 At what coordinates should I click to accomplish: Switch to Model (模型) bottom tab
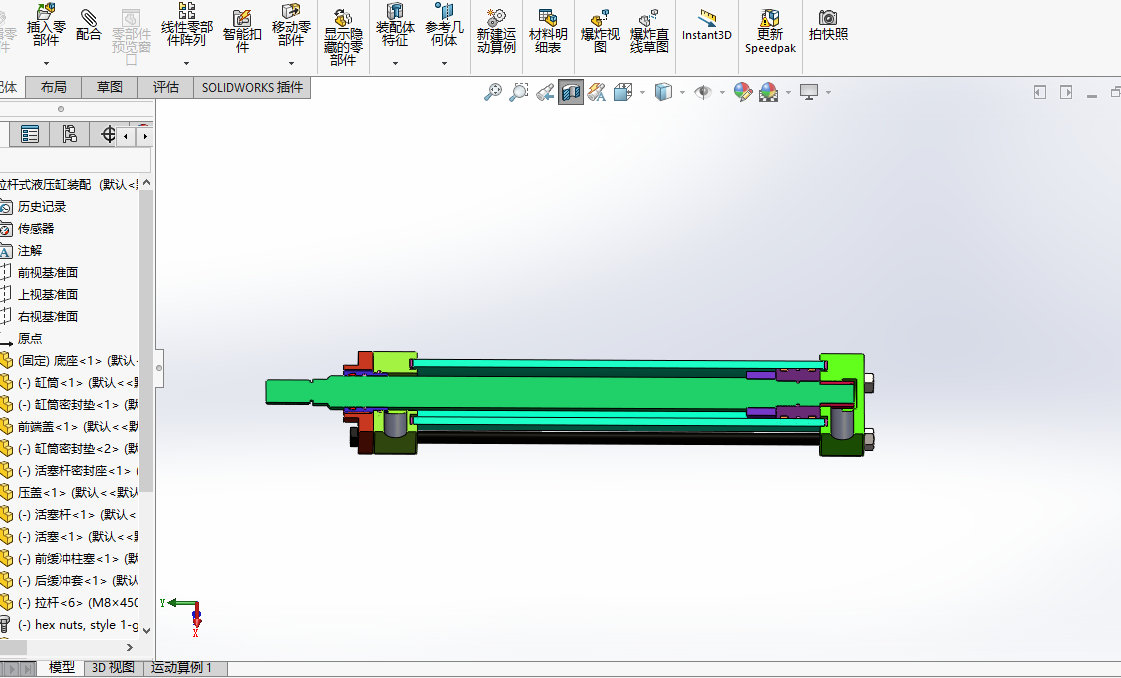61,667
